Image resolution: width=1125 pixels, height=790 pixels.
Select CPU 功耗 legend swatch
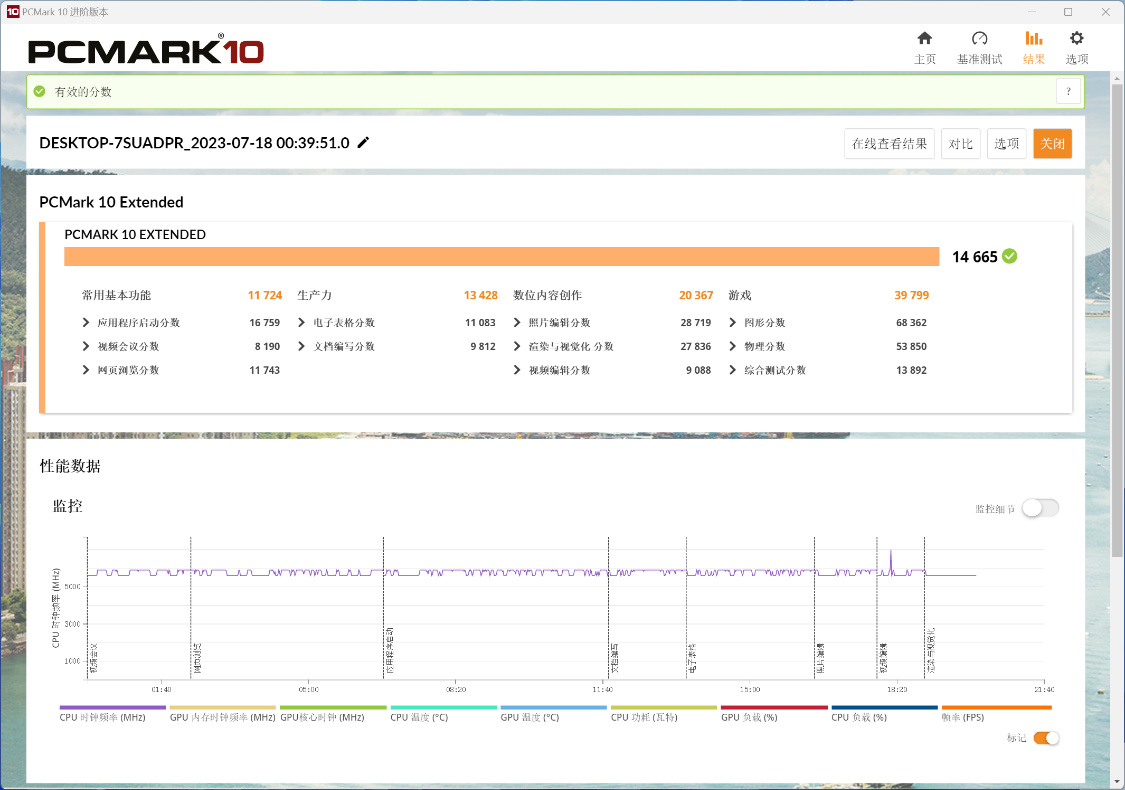coord(664,707)
